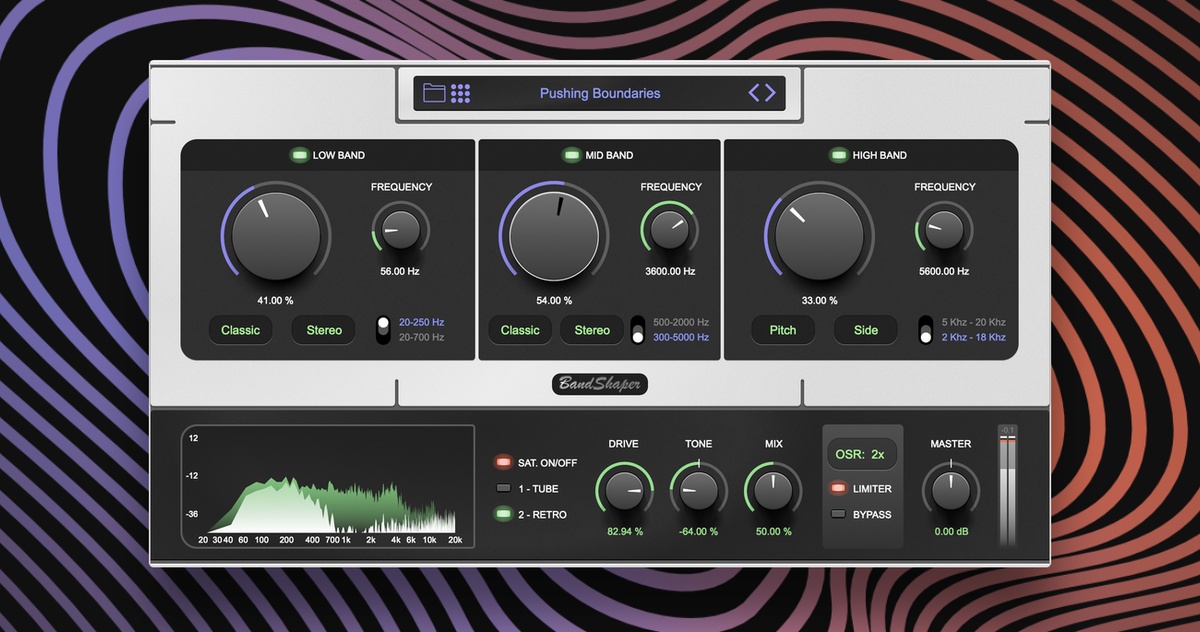The width and height of the screenshot is (1200, 632).
Task: Click the DRIVE knob
Action: (624, 490)
